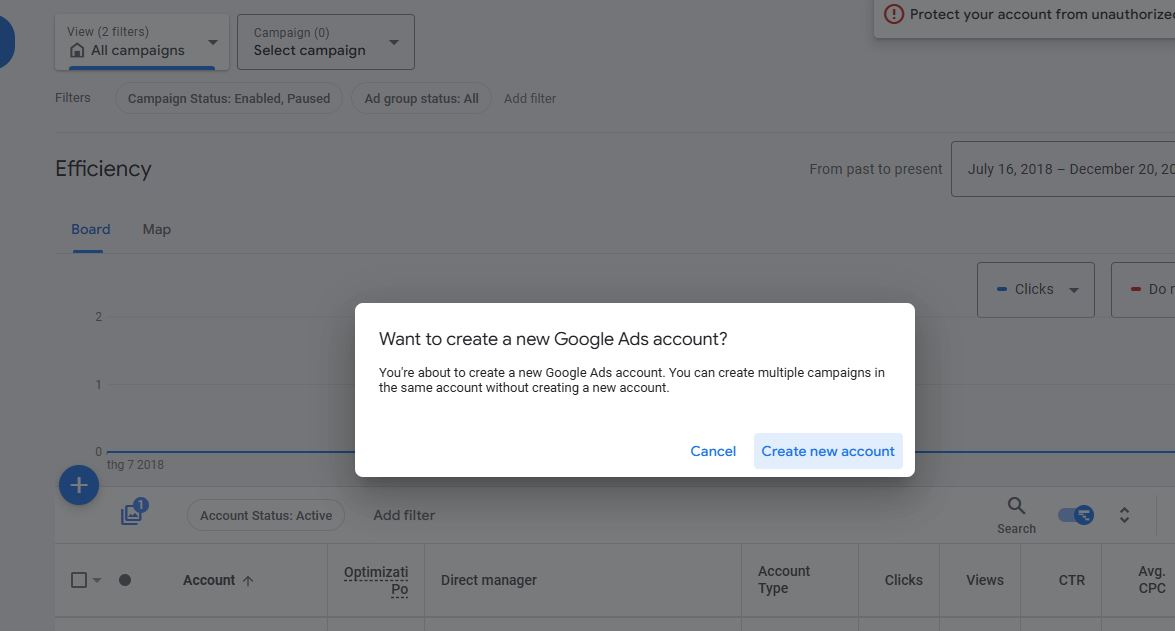Open the Clicks metric dropdown
1175x631 pixels.
[x=1036, y=289]
